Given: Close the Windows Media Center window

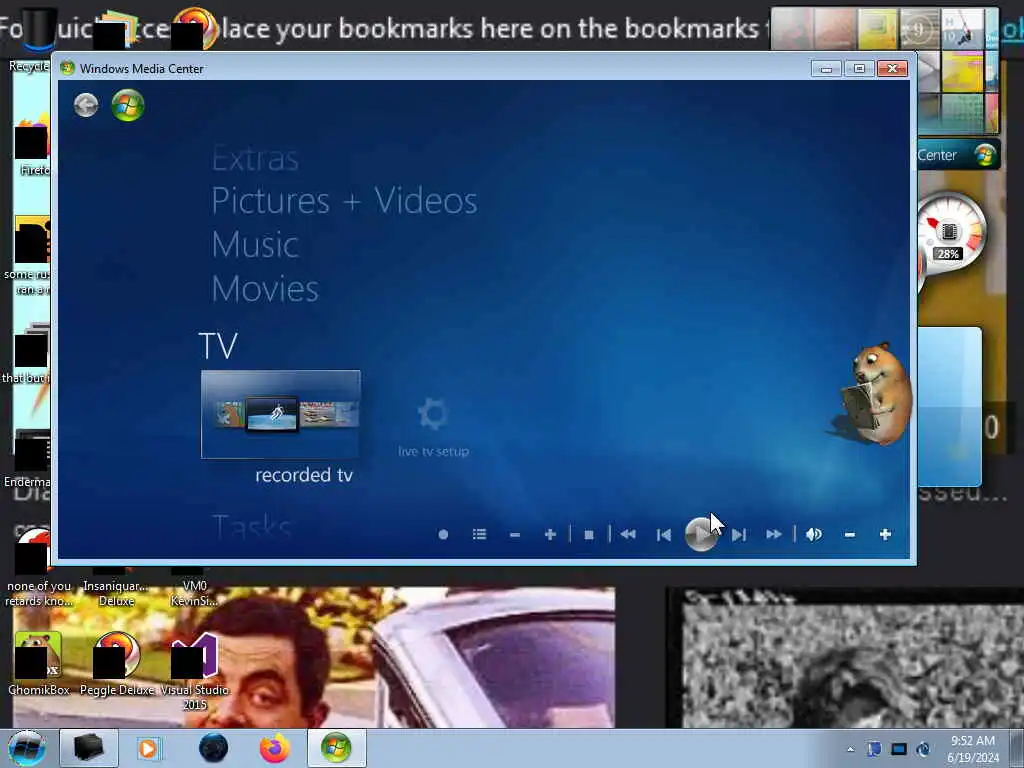Looking at the screenshot, I should [893, 69].
